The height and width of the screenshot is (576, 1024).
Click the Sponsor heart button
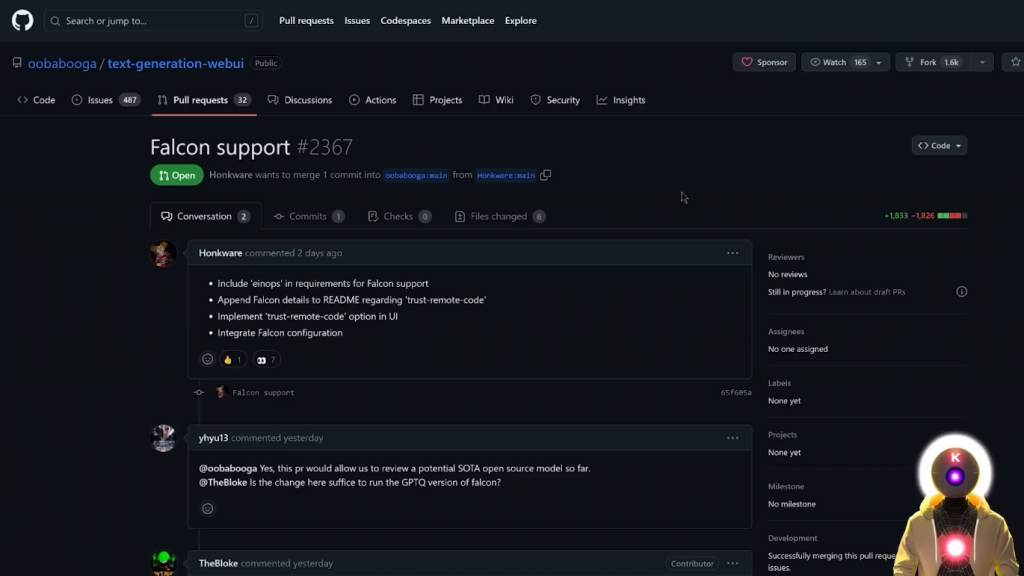point(764,62)
